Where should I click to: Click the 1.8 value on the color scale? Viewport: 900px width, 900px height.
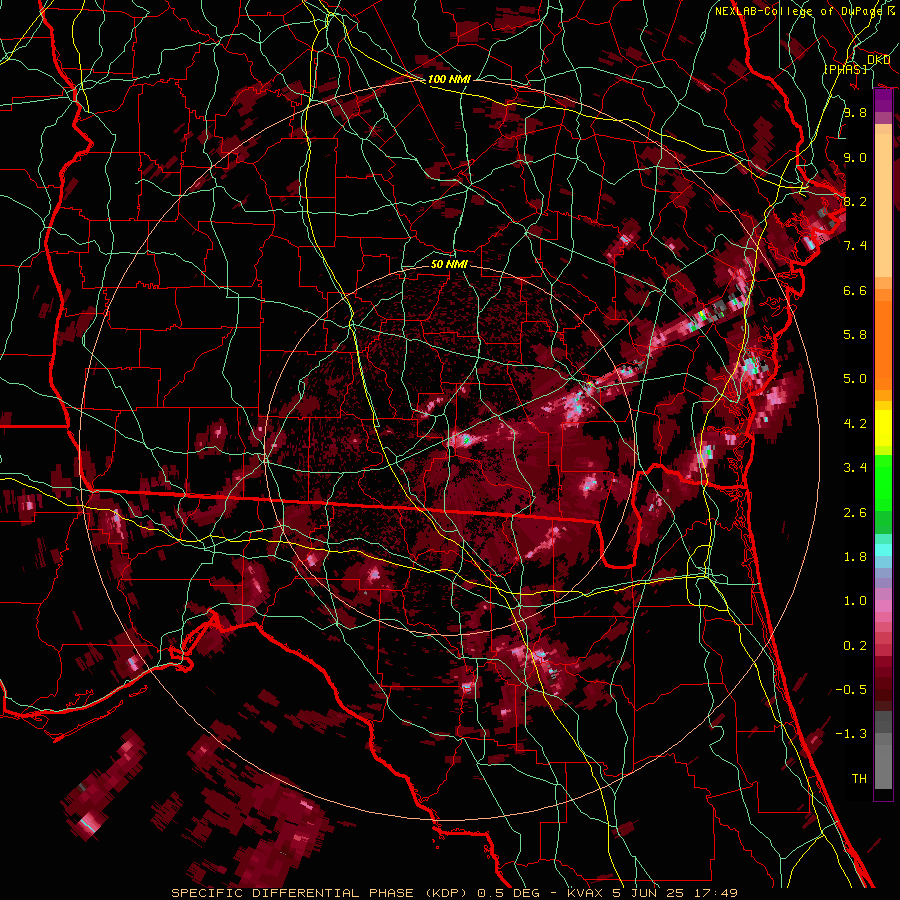(x=855, y=557)
